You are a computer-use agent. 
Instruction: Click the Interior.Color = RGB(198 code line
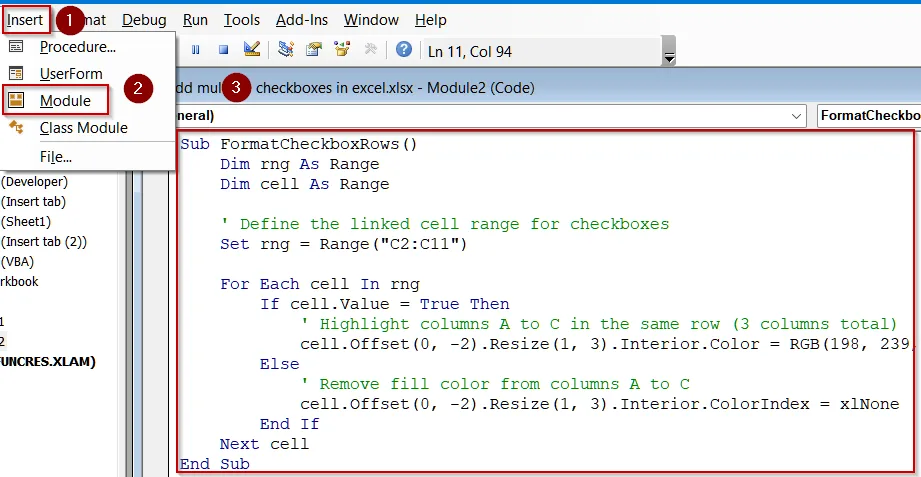coord(608,344)
